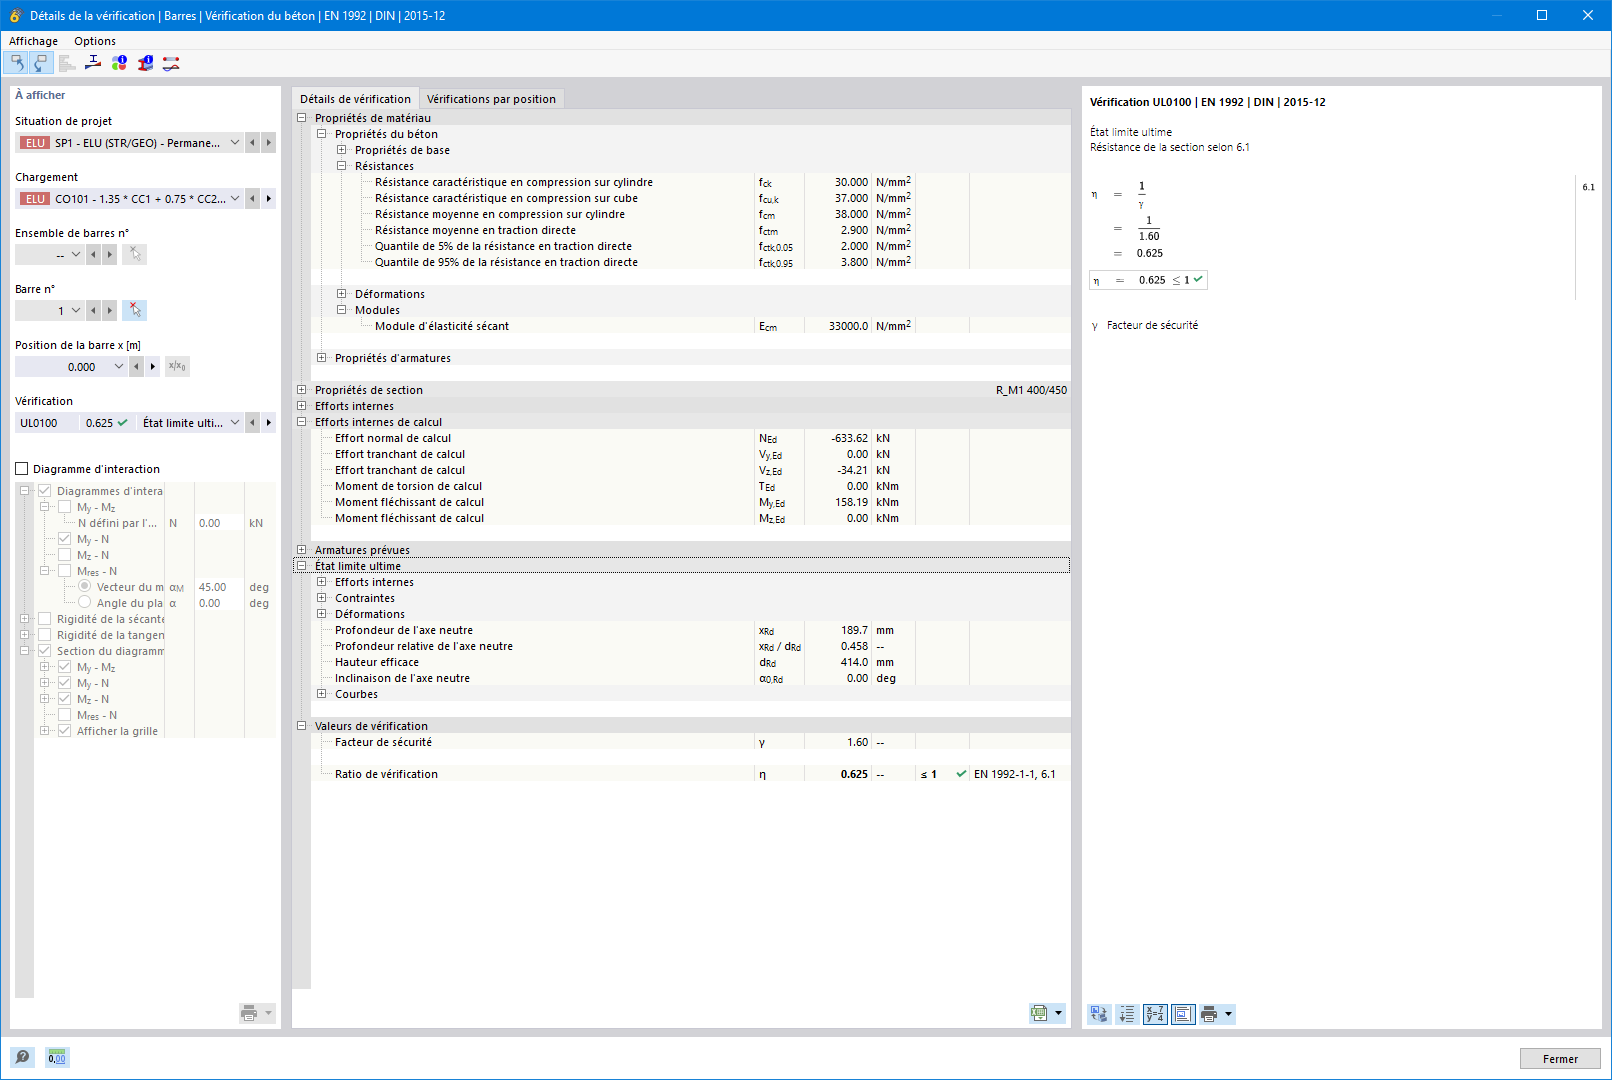The width and height of the screenshot is (1612, 1080).
Task: Open the Position de la barre x dropdown
Action: pyautogui.click(x=119, y=367)
